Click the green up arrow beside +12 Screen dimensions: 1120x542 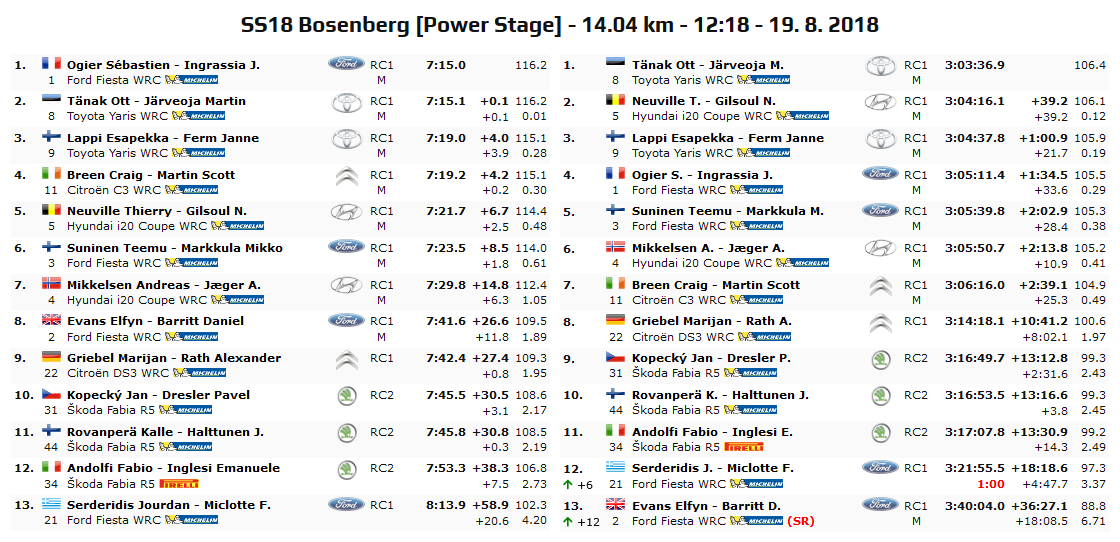(567, 521)
